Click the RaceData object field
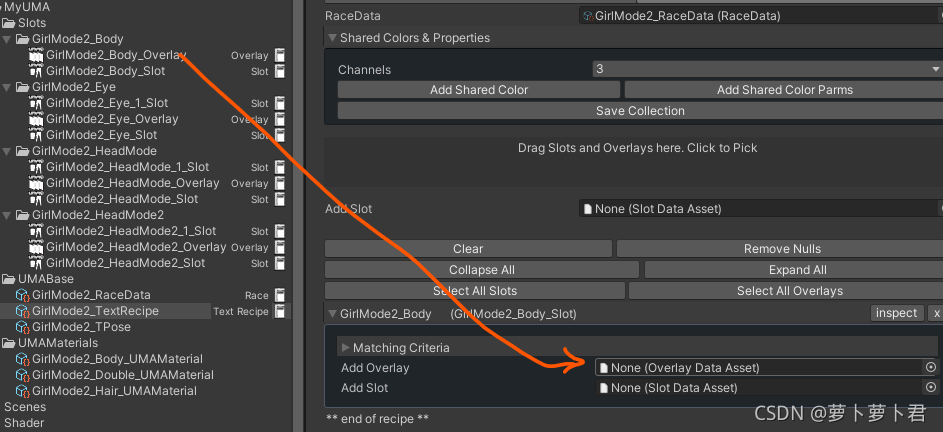 click(x=761, y=16)
